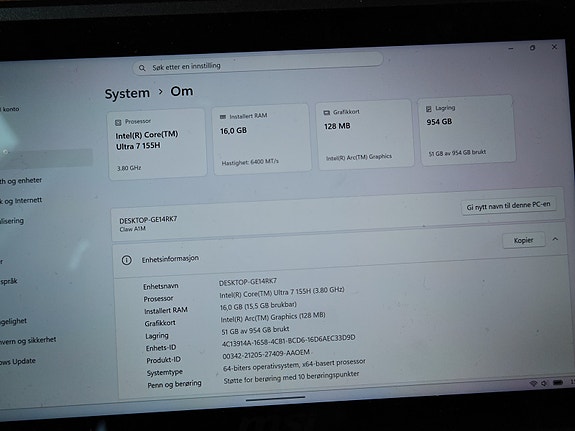Image resolution: width=575 pixels, height=431 pixels.
Task: Click the Installert RAM icon
Action: click(223, 117)
